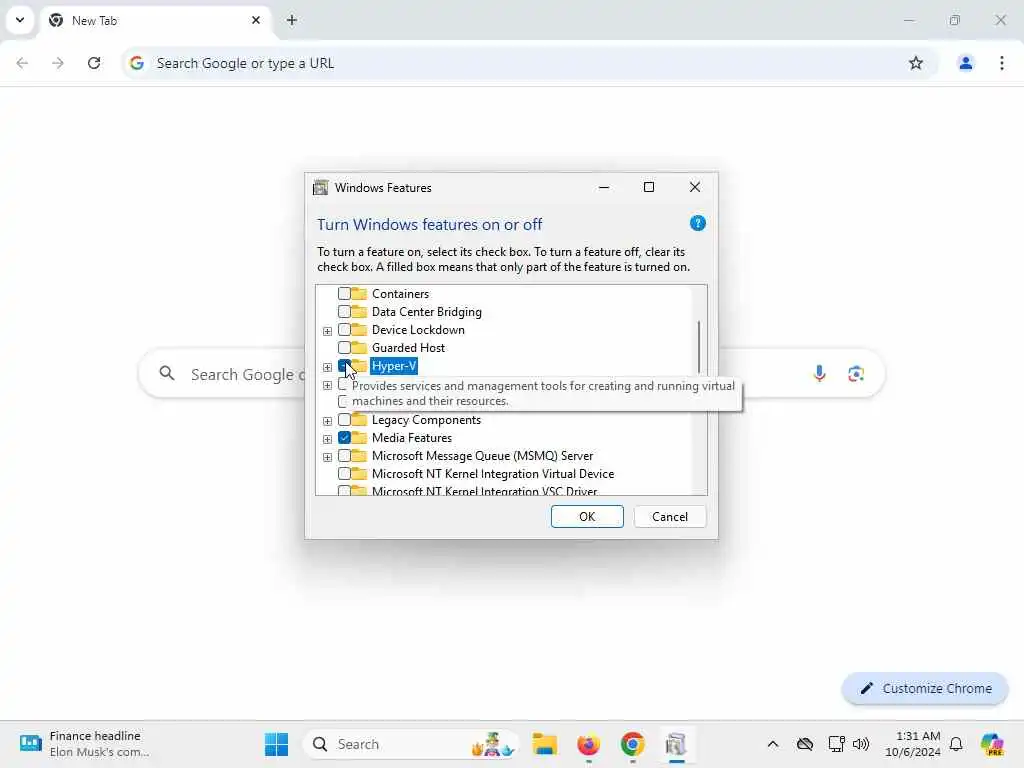
Task: Expand the Media Features node
Action: pyautogui.click(x=327, y=439)
